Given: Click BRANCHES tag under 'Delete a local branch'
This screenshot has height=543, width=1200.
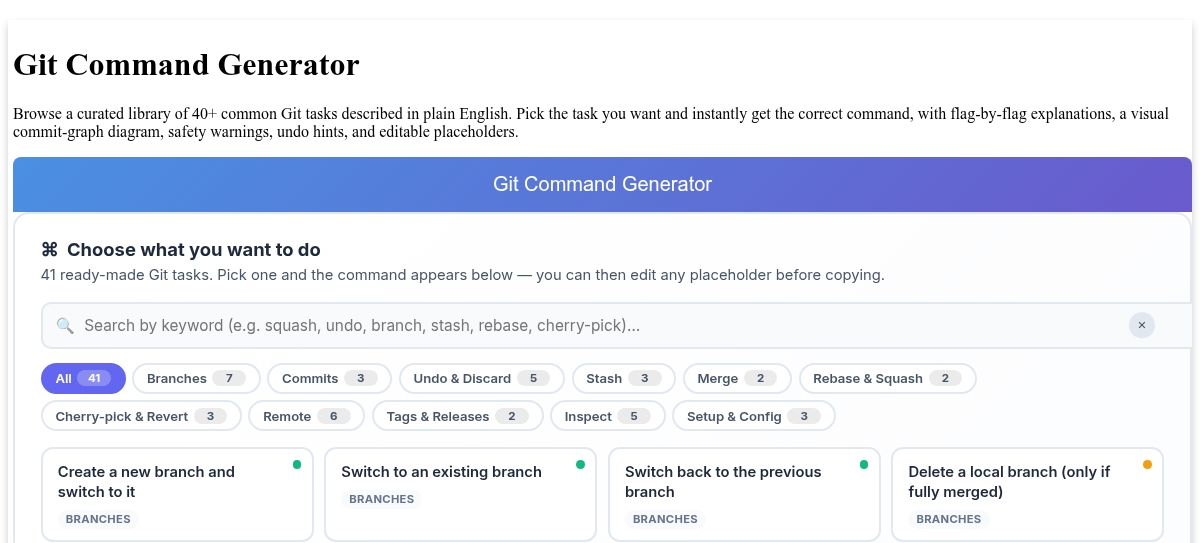Looking at the screenshot, I should pyautogui.click(x=949, y=519).
